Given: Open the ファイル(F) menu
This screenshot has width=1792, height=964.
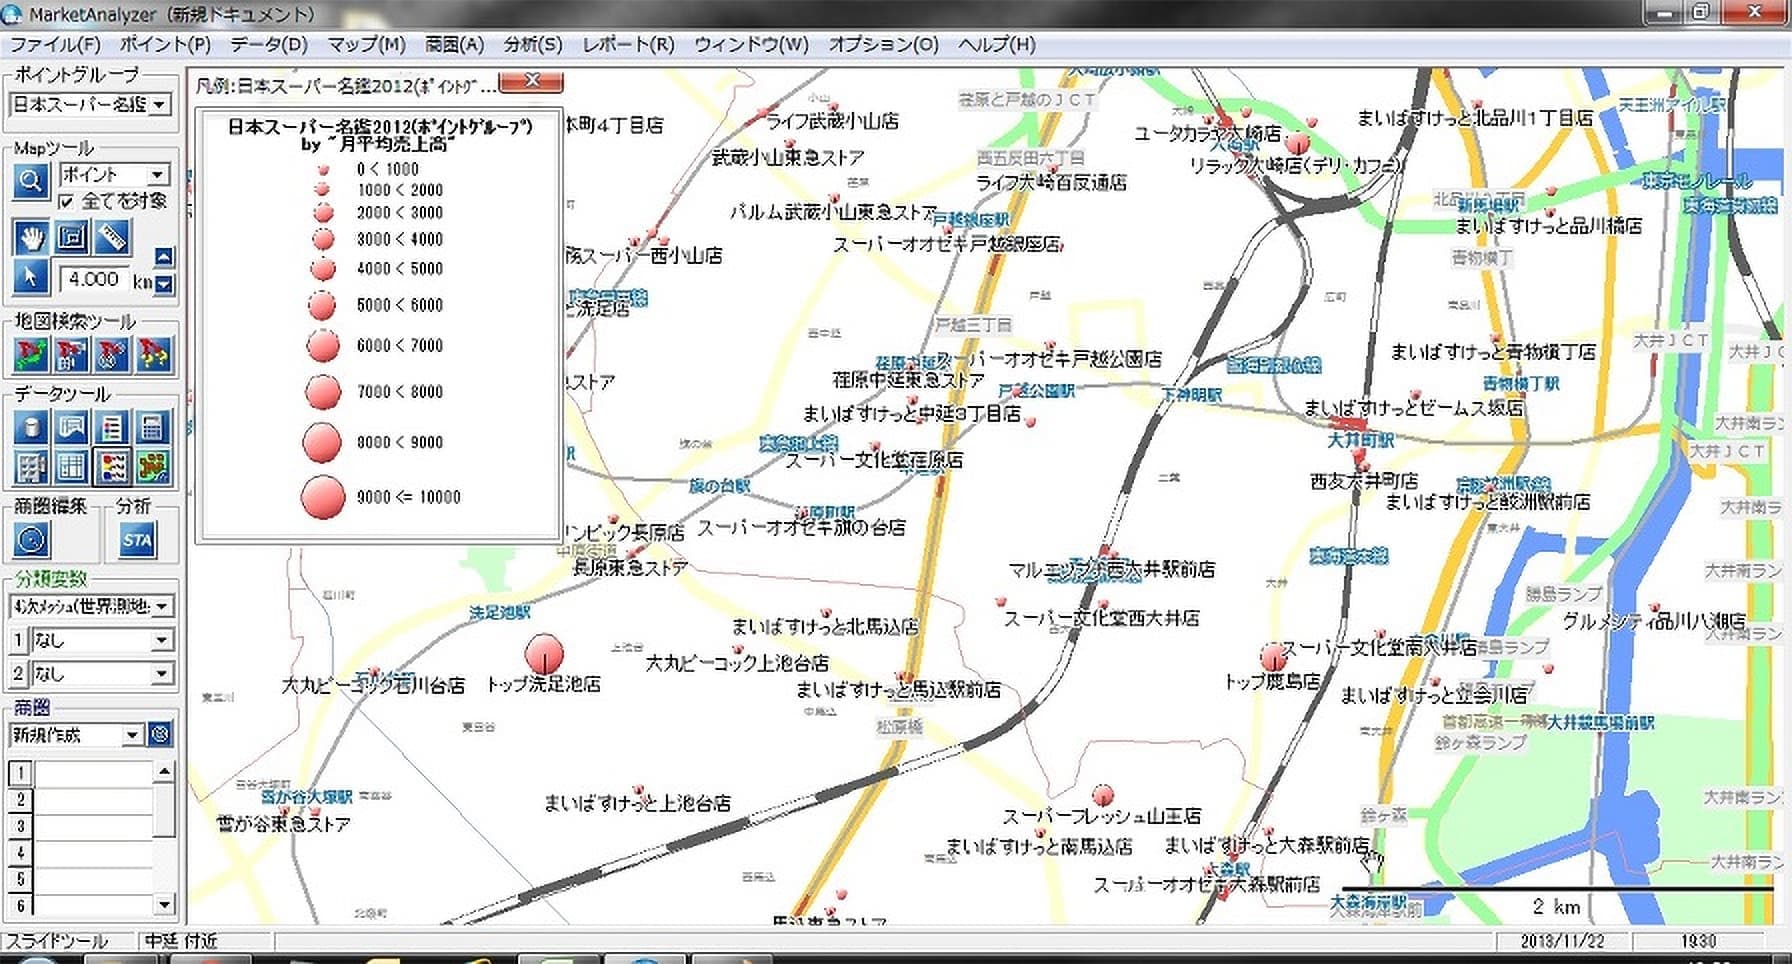Looking at the screenshot, I should pyautogui.click(x=54, y=45).
